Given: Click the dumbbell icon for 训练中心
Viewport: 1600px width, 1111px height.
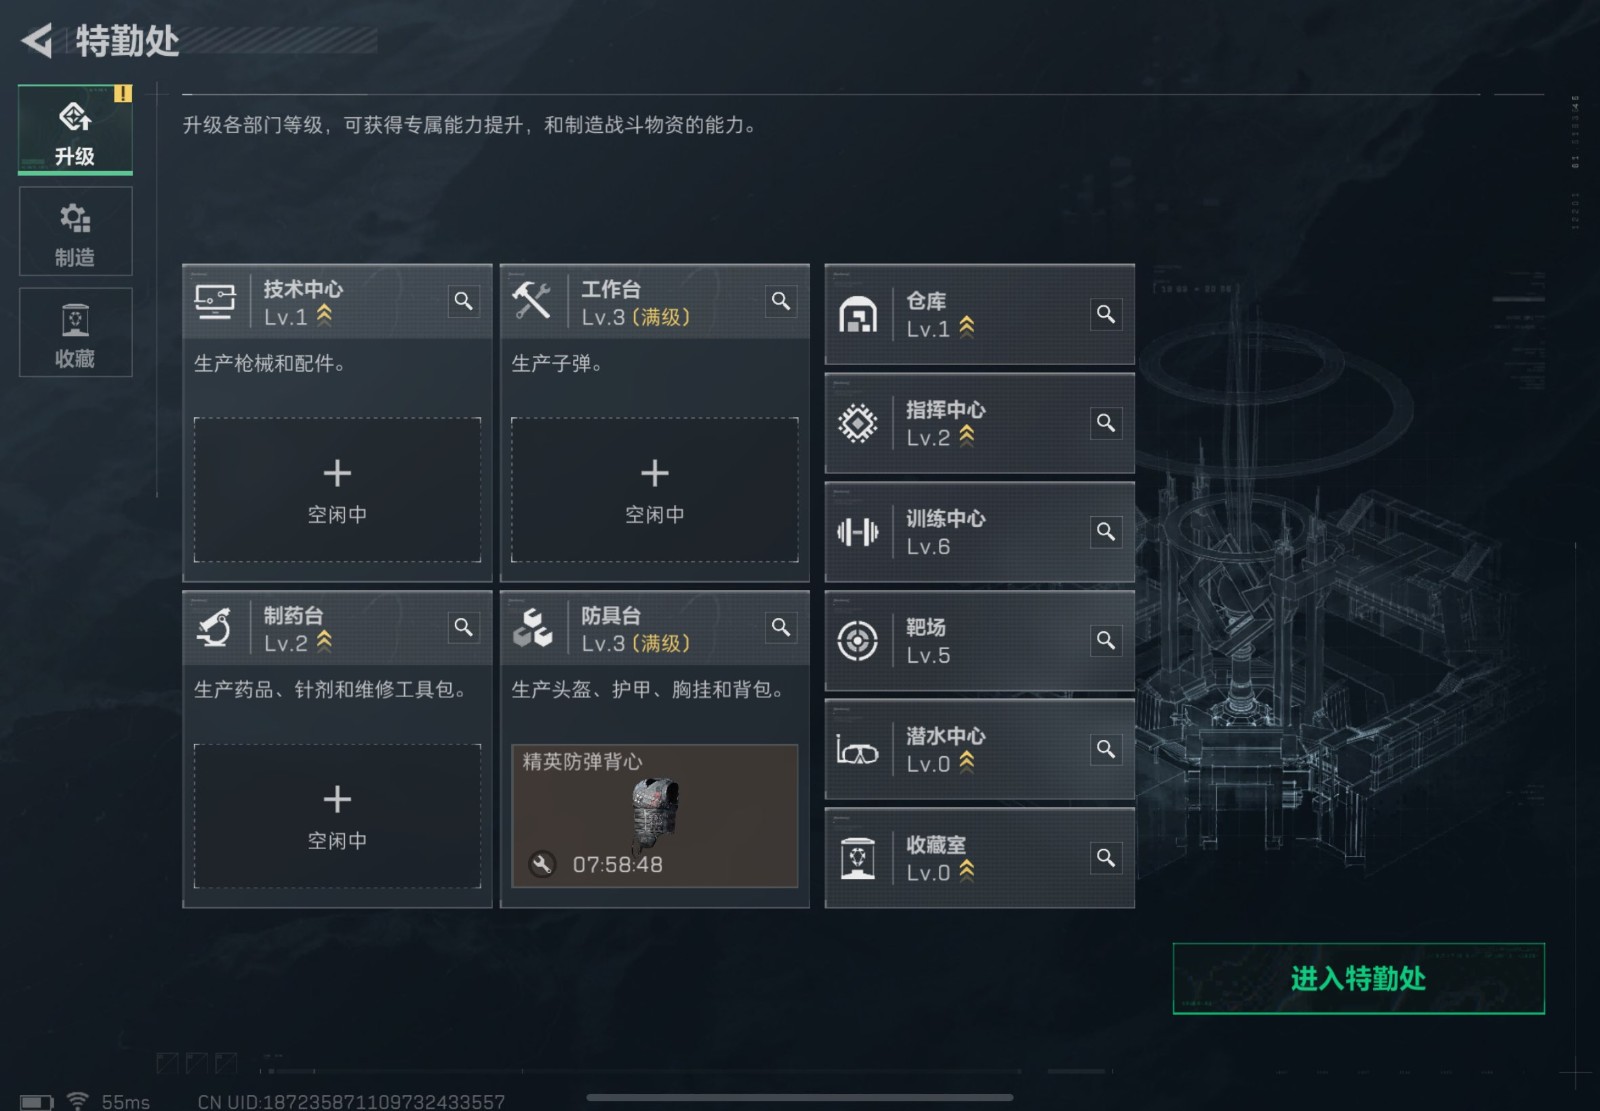Looking at the screenshot, I should [858, 532].
